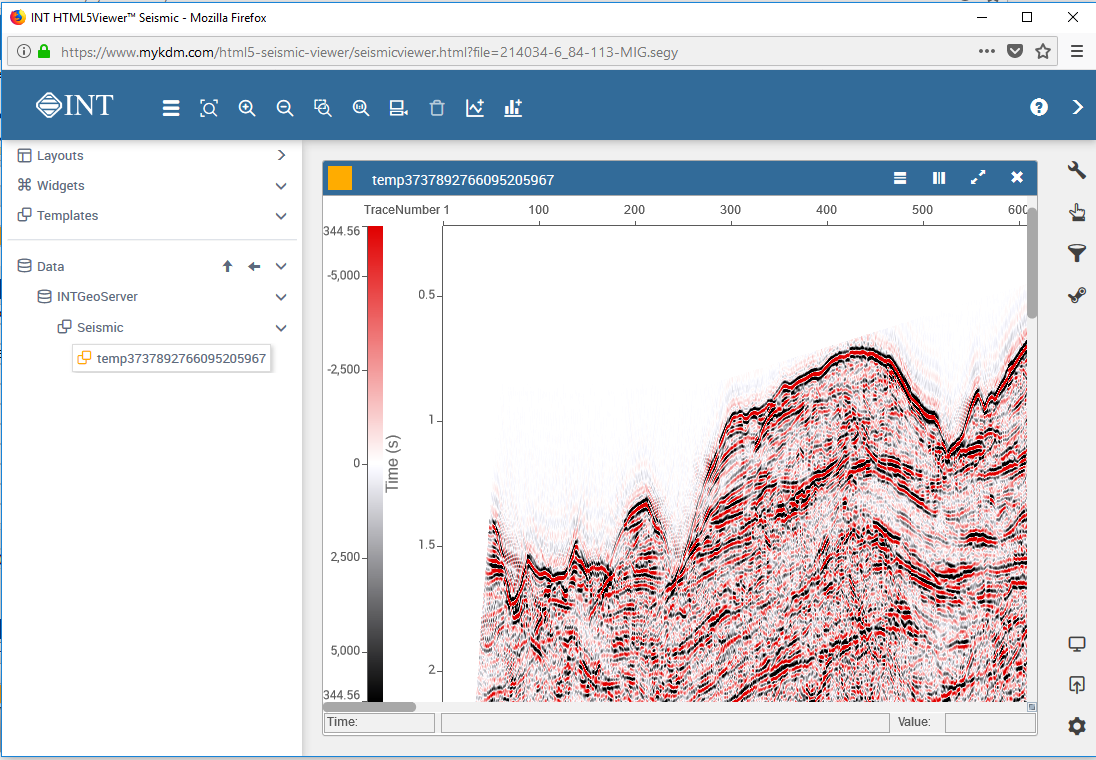Add a bar chart widget
Screen dimensions: 1096x760
coord(513,108)
